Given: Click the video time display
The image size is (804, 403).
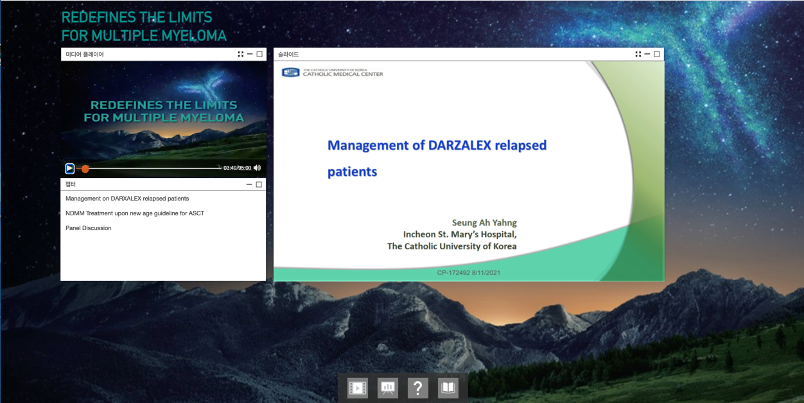Looking at the screenshot, I should tap(237, 168).
